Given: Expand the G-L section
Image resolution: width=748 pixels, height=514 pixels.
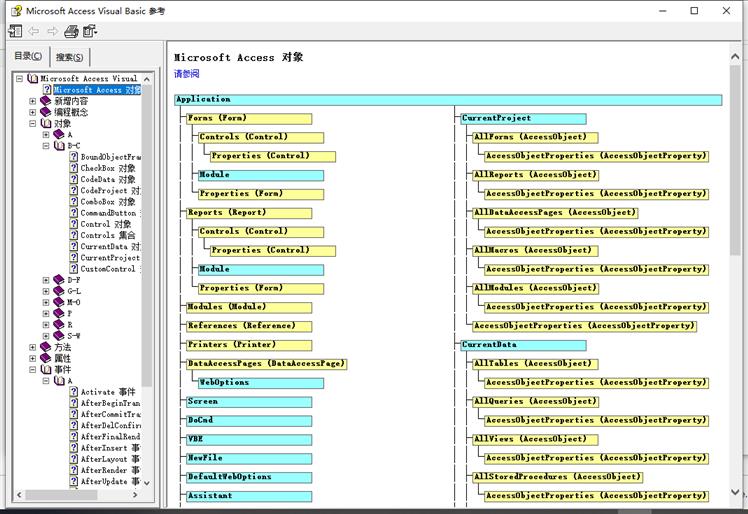Looking at the screenshot, I should point(46,291).
